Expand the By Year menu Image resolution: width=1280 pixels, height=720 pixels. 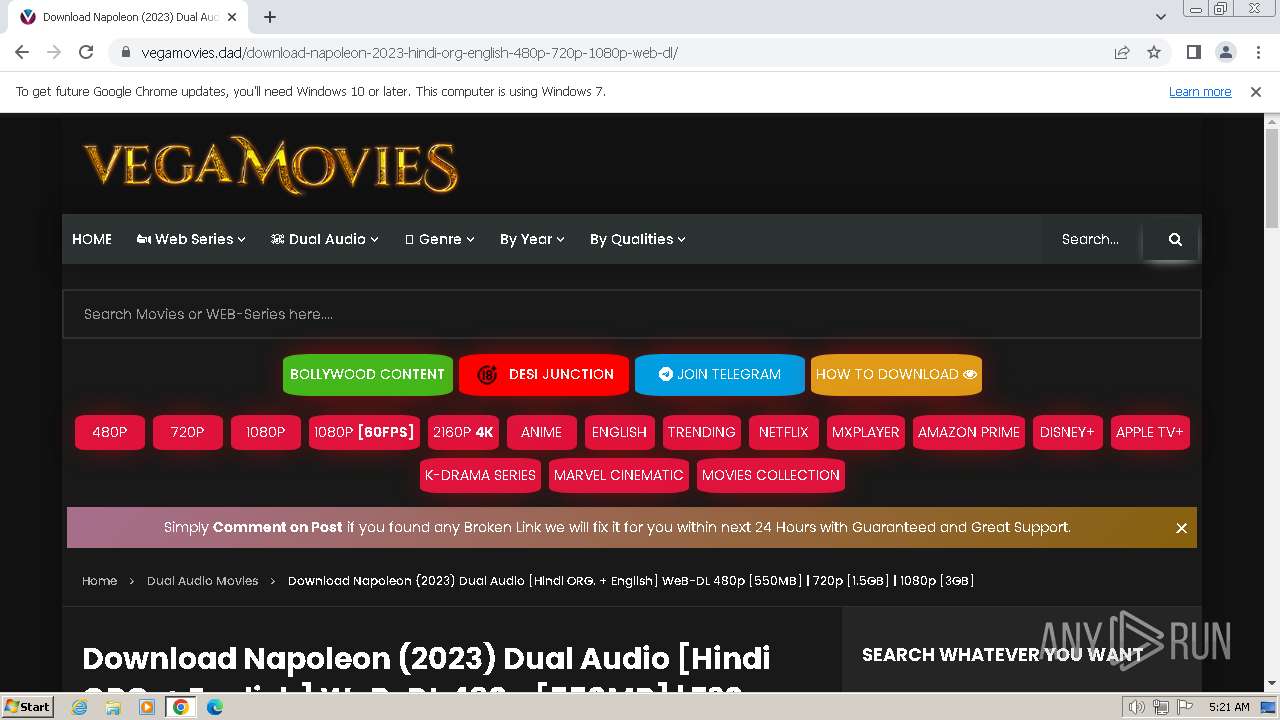(x=532, y=239)
